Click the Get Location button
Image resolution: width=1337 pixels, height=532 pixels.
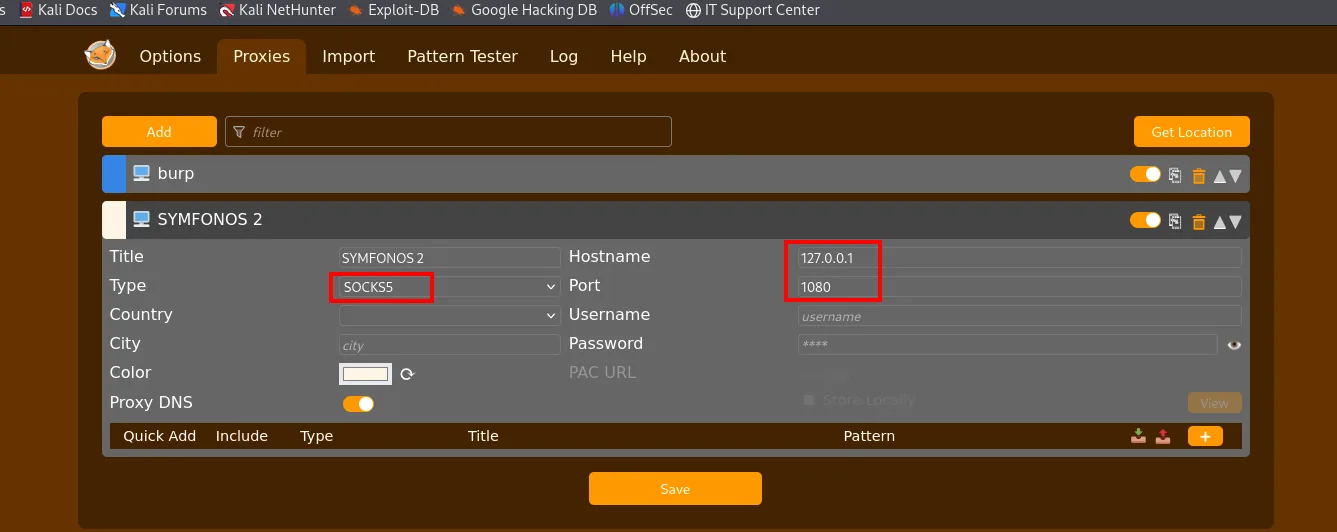tap(1191, 132)
